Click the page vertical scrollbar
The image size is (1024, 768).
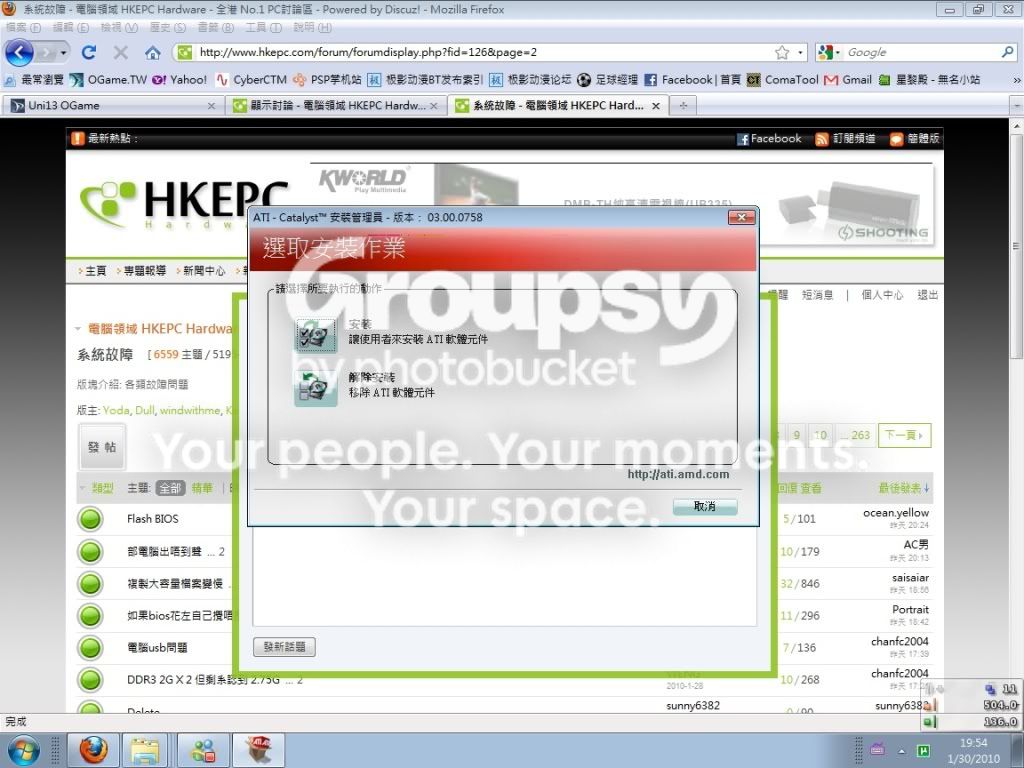[x=1016, y=418]
